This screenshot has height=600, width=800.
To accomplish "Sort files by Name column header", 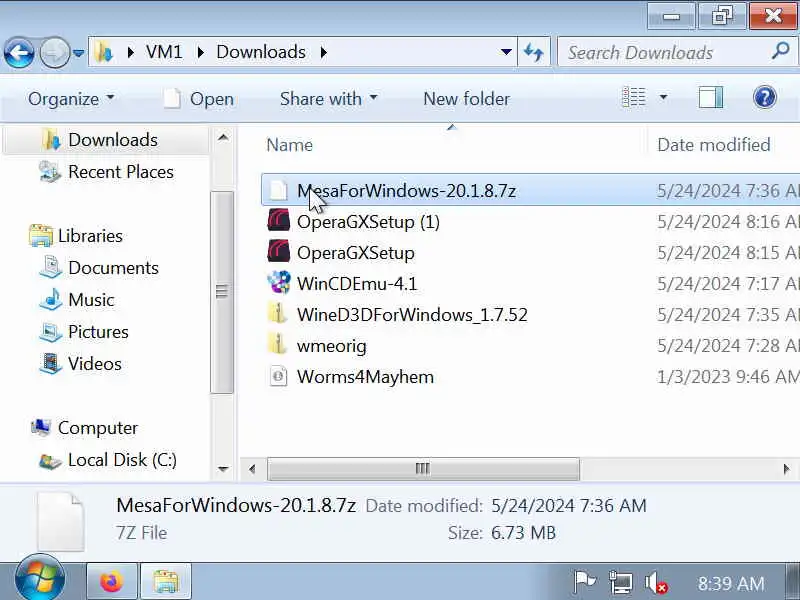I will tap(289, 145).
